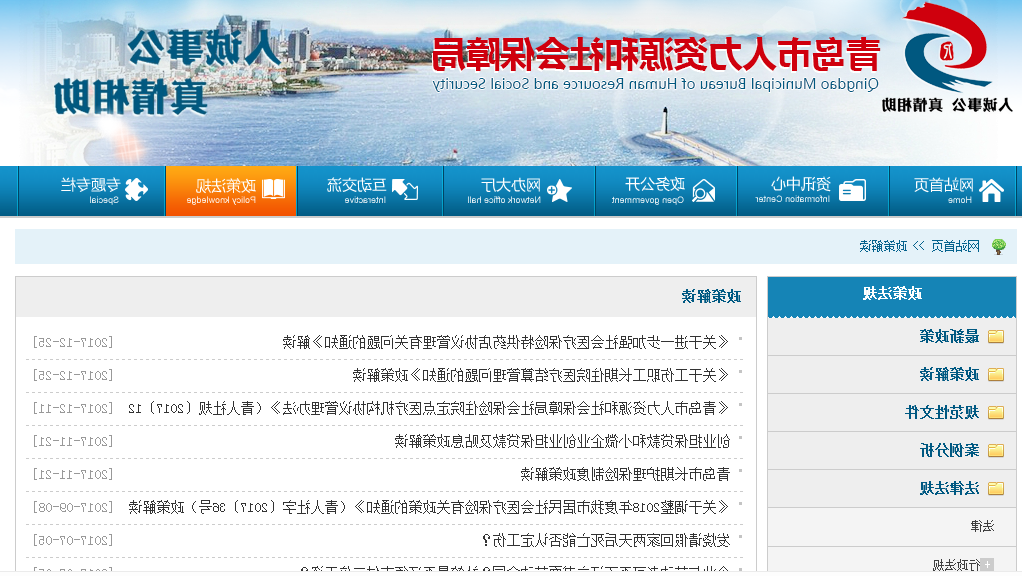Expand the 行政法规 plus toggle
The width and height of the screenshot is (1022, 576).
tap(988, 564)
